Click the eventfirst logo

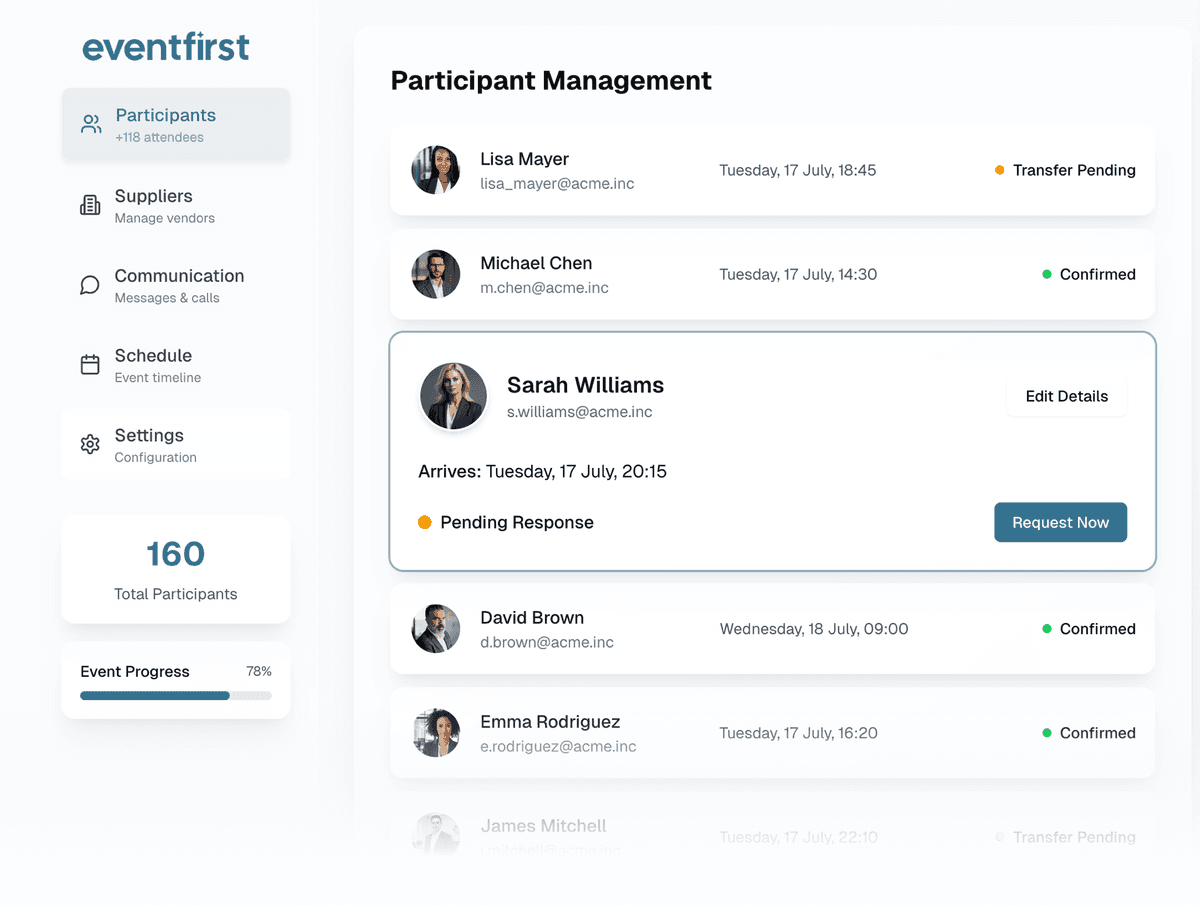[166, 47]
